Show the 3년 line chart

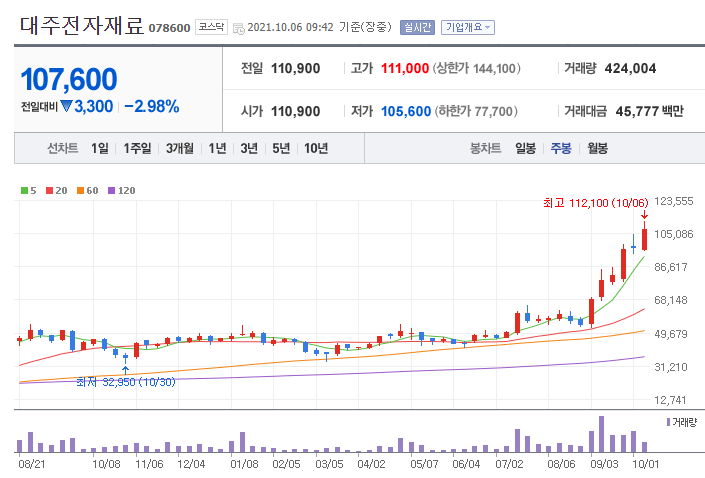coord(249,148)
